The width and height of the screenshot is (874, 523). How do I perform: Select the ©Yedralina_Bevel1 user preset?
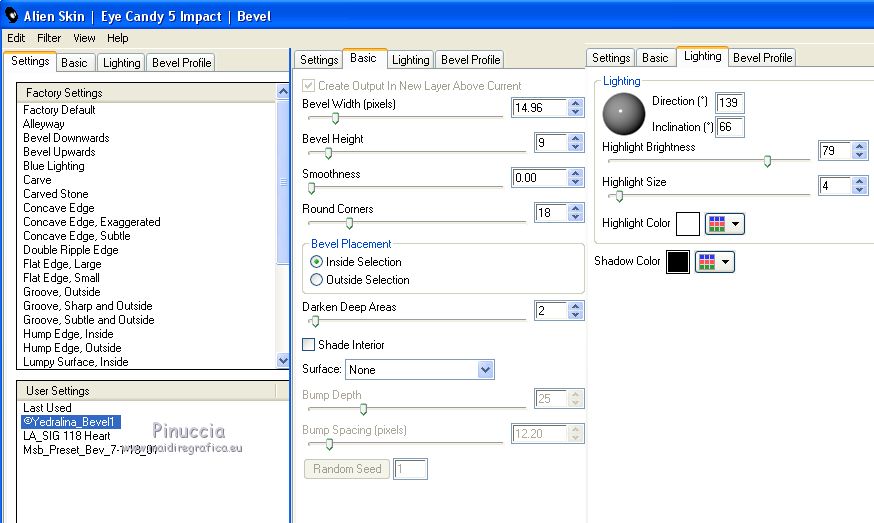71,422
